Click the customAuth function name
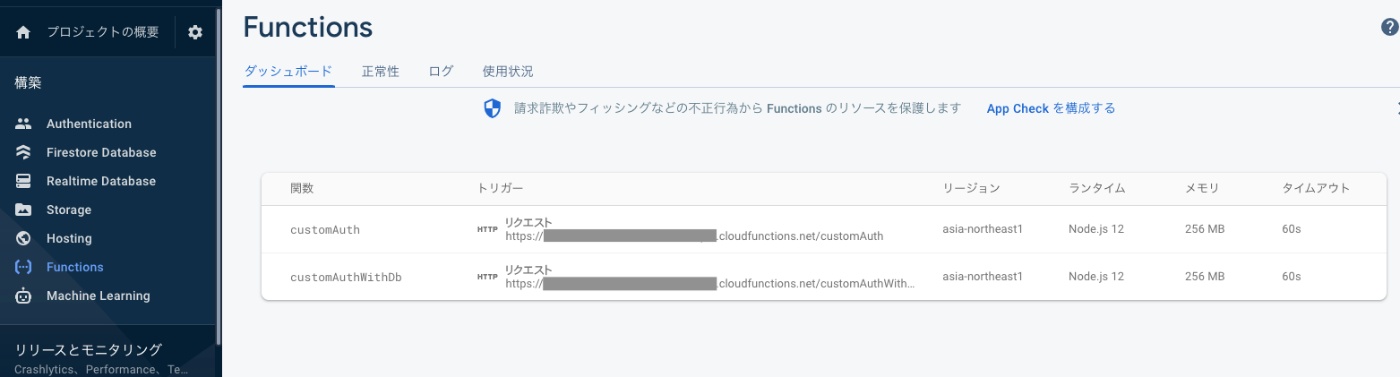Image resolution: width=1400 pixels, height=377 pixels. [x=325, y=230]
